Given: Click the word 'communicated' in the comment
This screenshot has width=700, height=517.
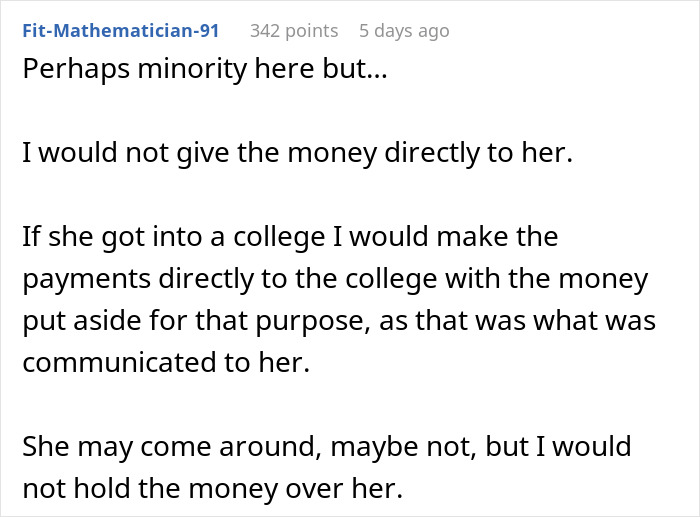Looking at the screenshot, I should 105,361.
